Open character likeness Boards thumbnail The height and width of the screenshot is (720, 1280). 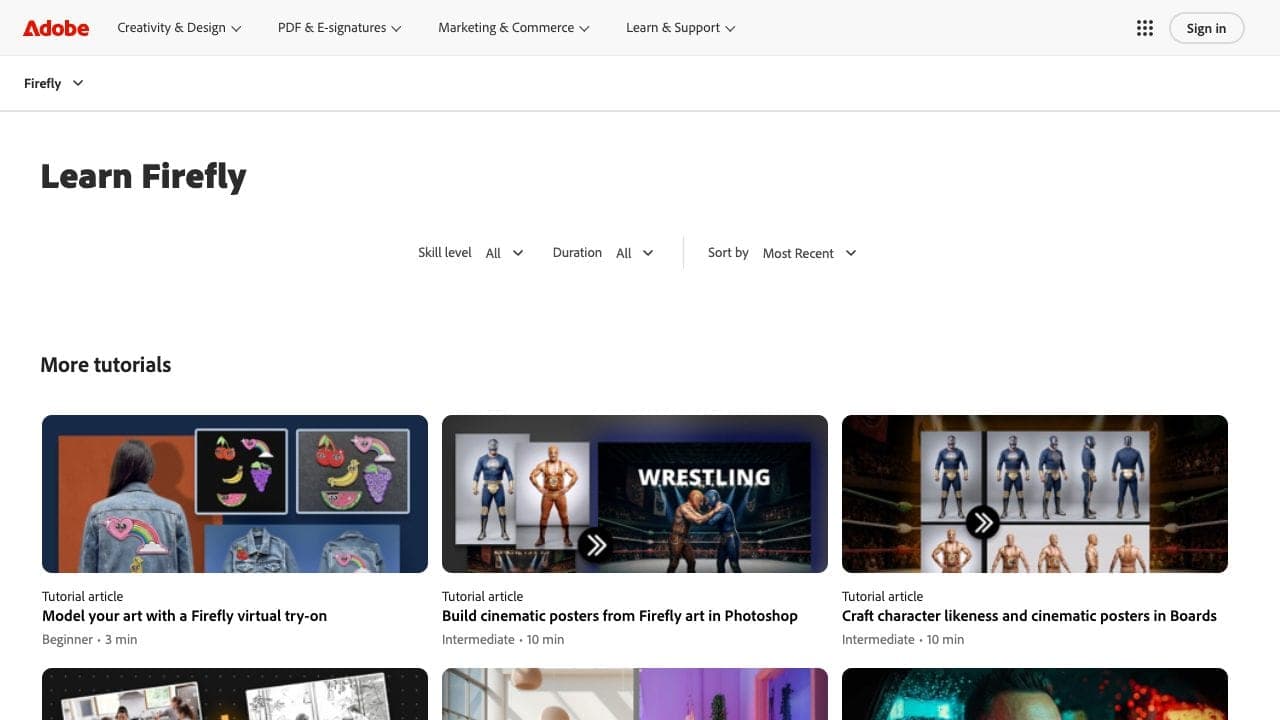point(1035,494)
